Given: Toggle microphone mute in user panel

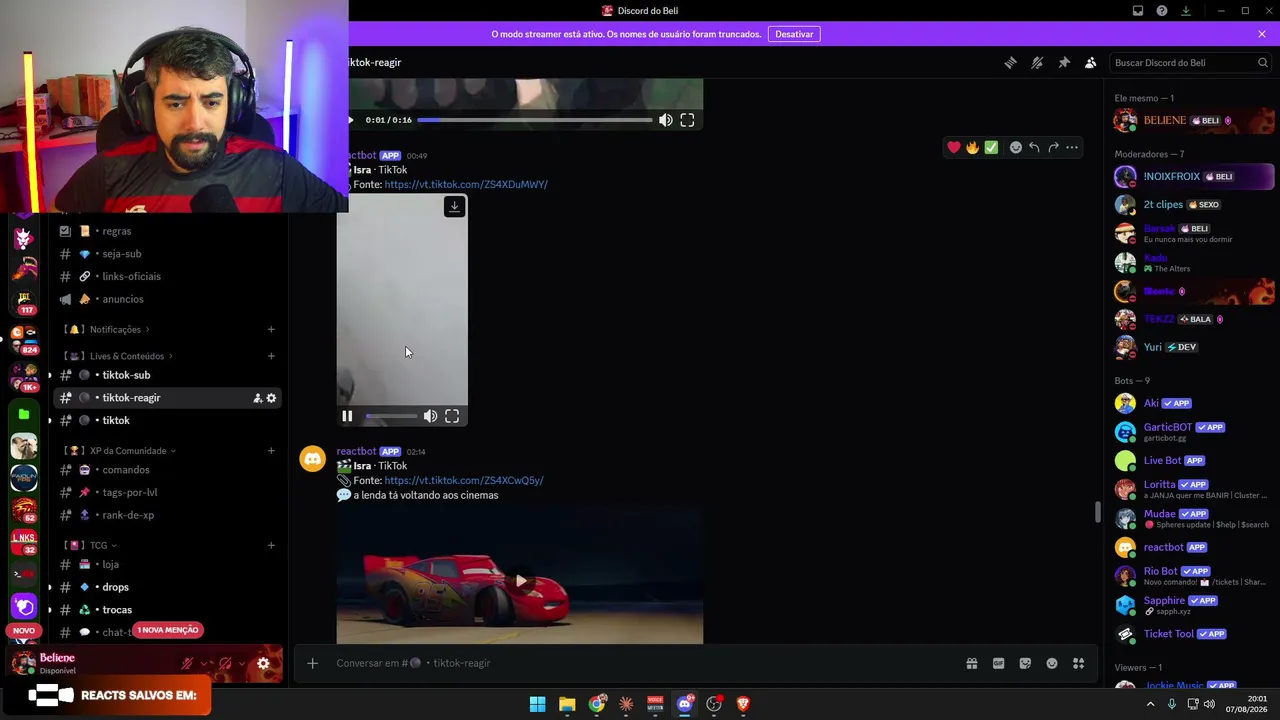Looking at the screenshot, I should point(187,664).
